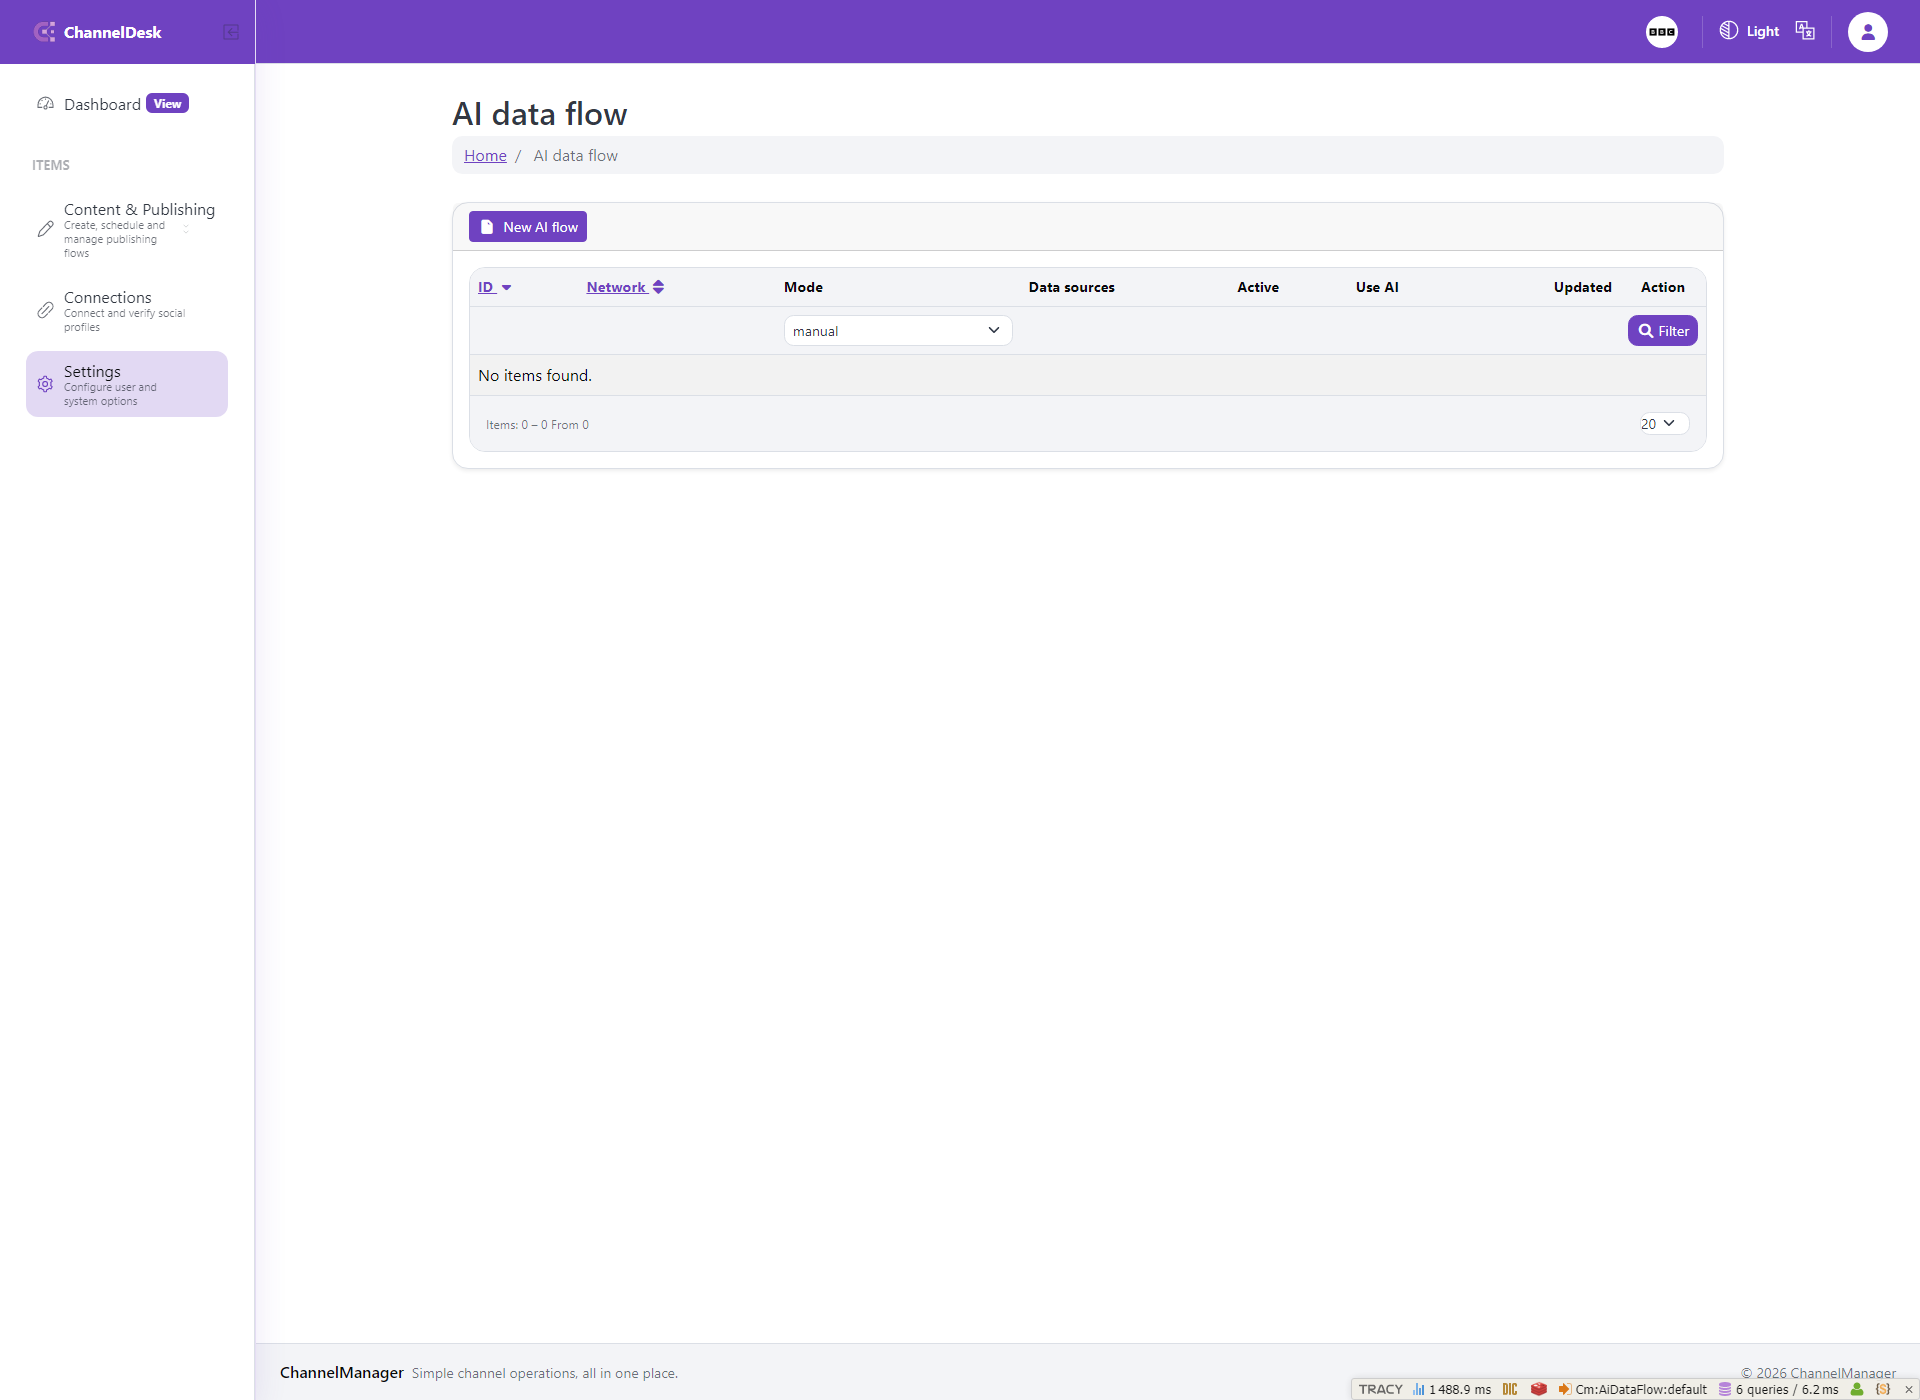This screenshot has height=1400, width=1920.
Task: Click the 'No items found.' message
Action: coord(535,375)
